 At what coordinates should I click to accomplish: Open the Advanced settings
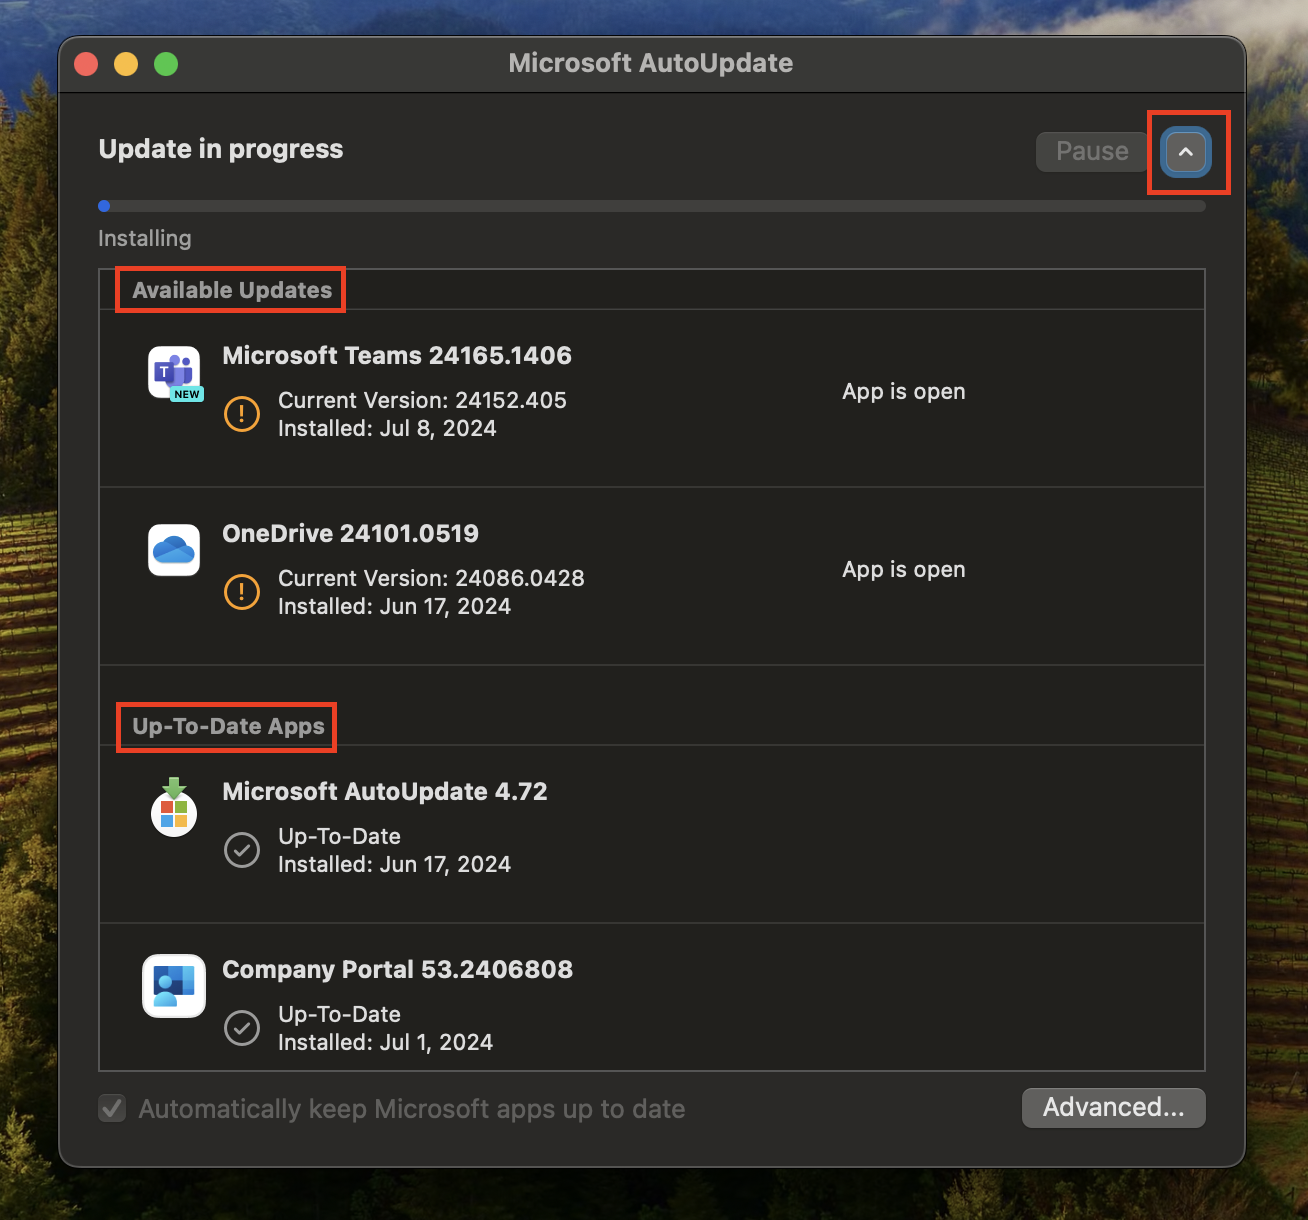(1113, 1107)
